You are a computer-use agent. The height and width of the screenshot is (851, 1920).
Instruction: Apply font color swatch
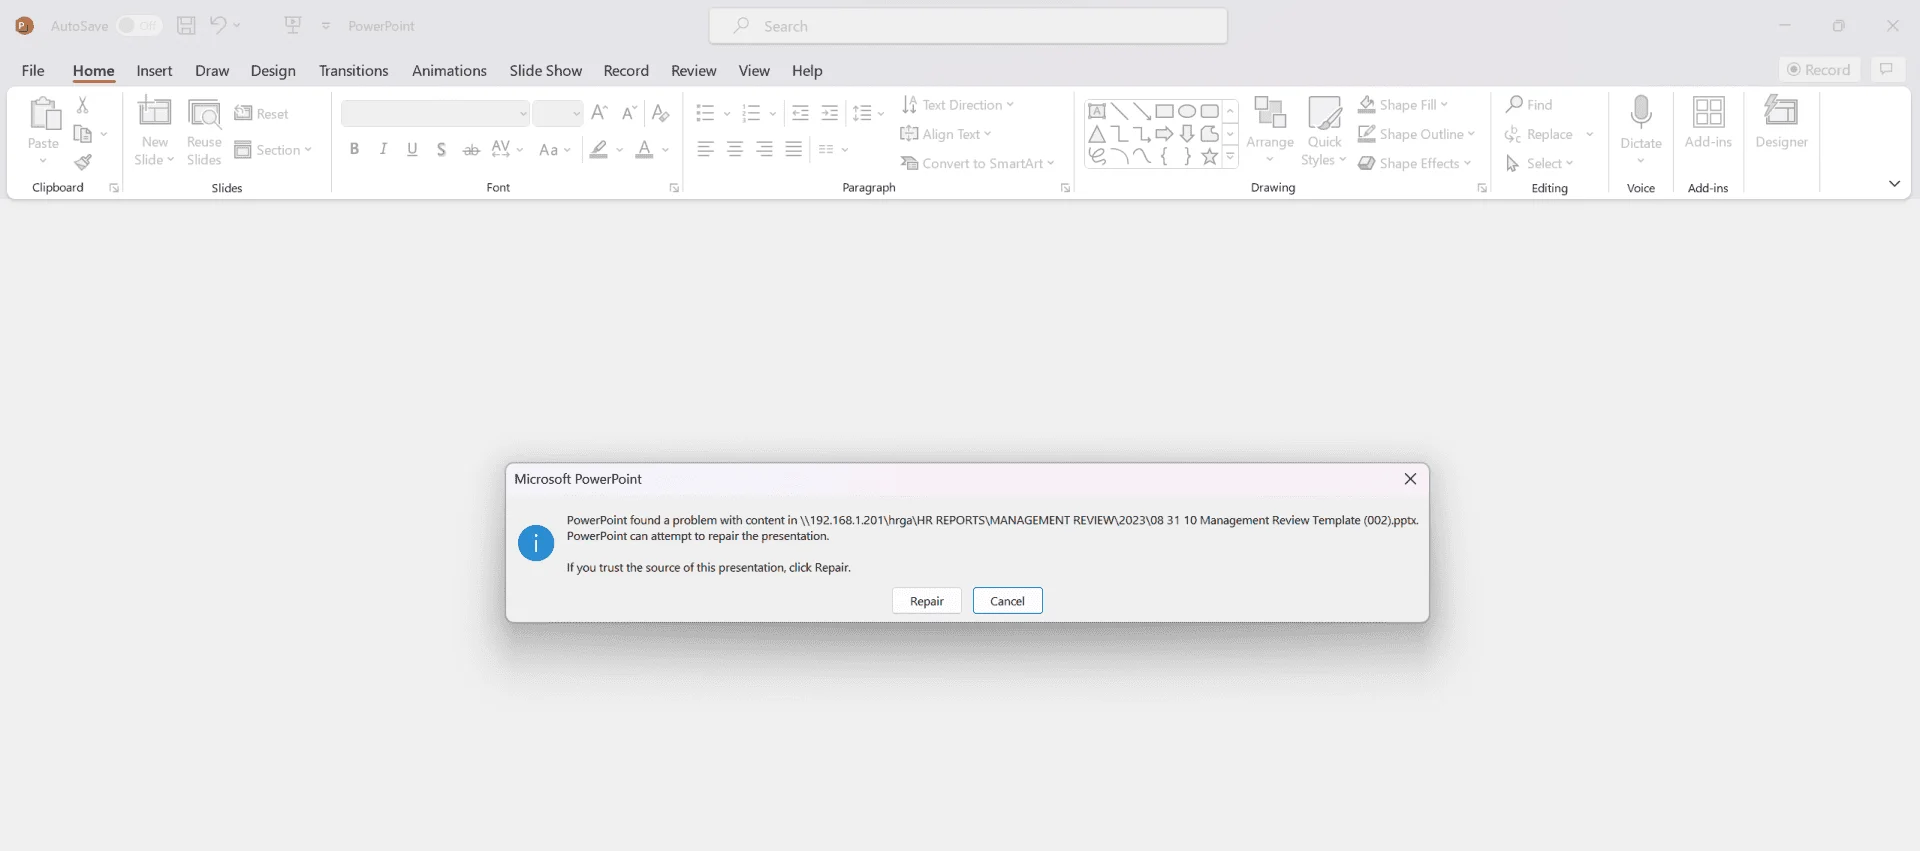(x=645, y=150)
